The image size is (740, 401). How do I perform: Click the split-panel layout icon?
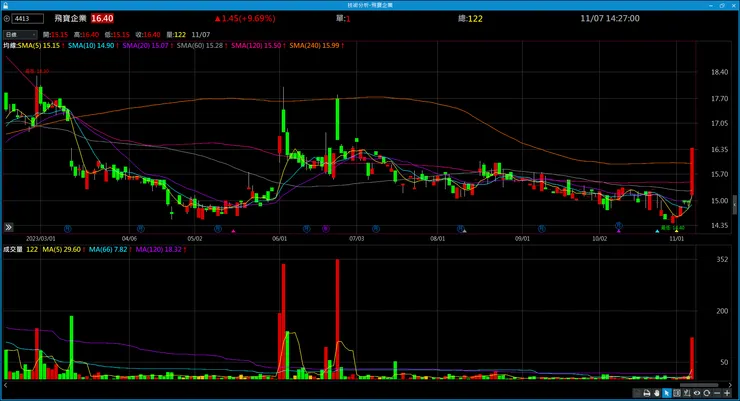(677, 393)
